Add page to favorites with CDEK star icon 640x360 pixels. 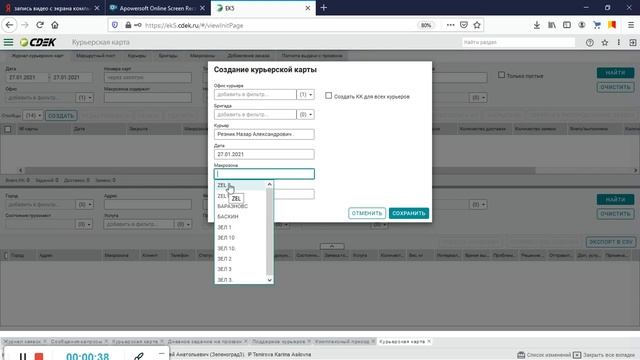point(605,42)
